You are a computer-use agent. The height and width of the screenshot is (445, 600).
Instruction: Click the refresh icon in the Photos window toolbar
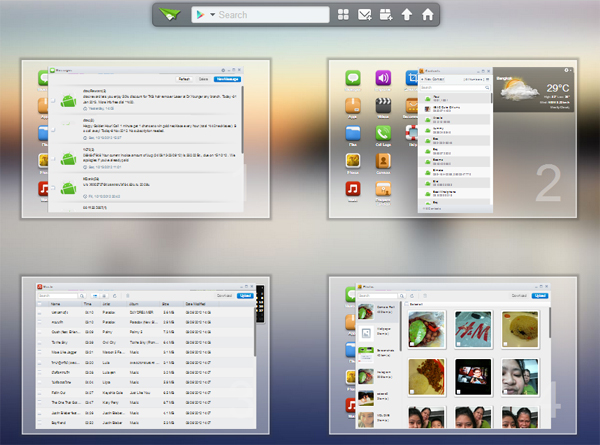412,296
